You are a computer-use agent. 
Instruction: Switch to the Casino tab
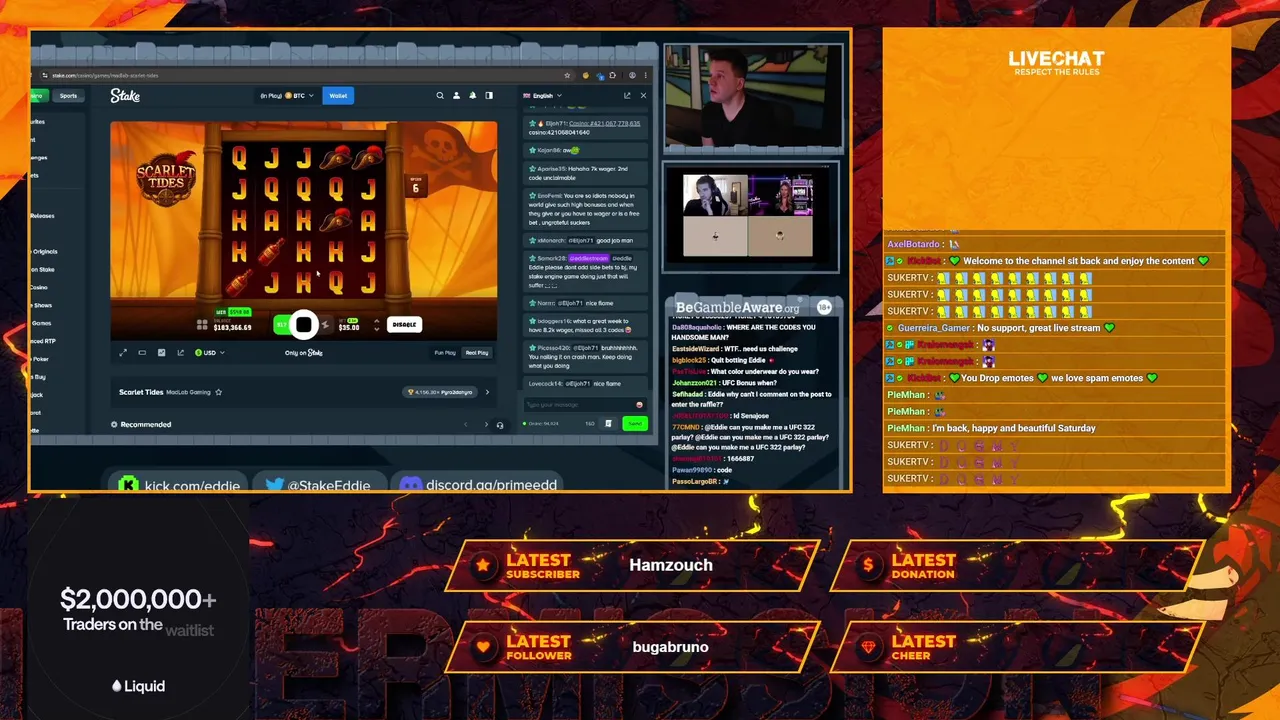click(x=37, y=96)
